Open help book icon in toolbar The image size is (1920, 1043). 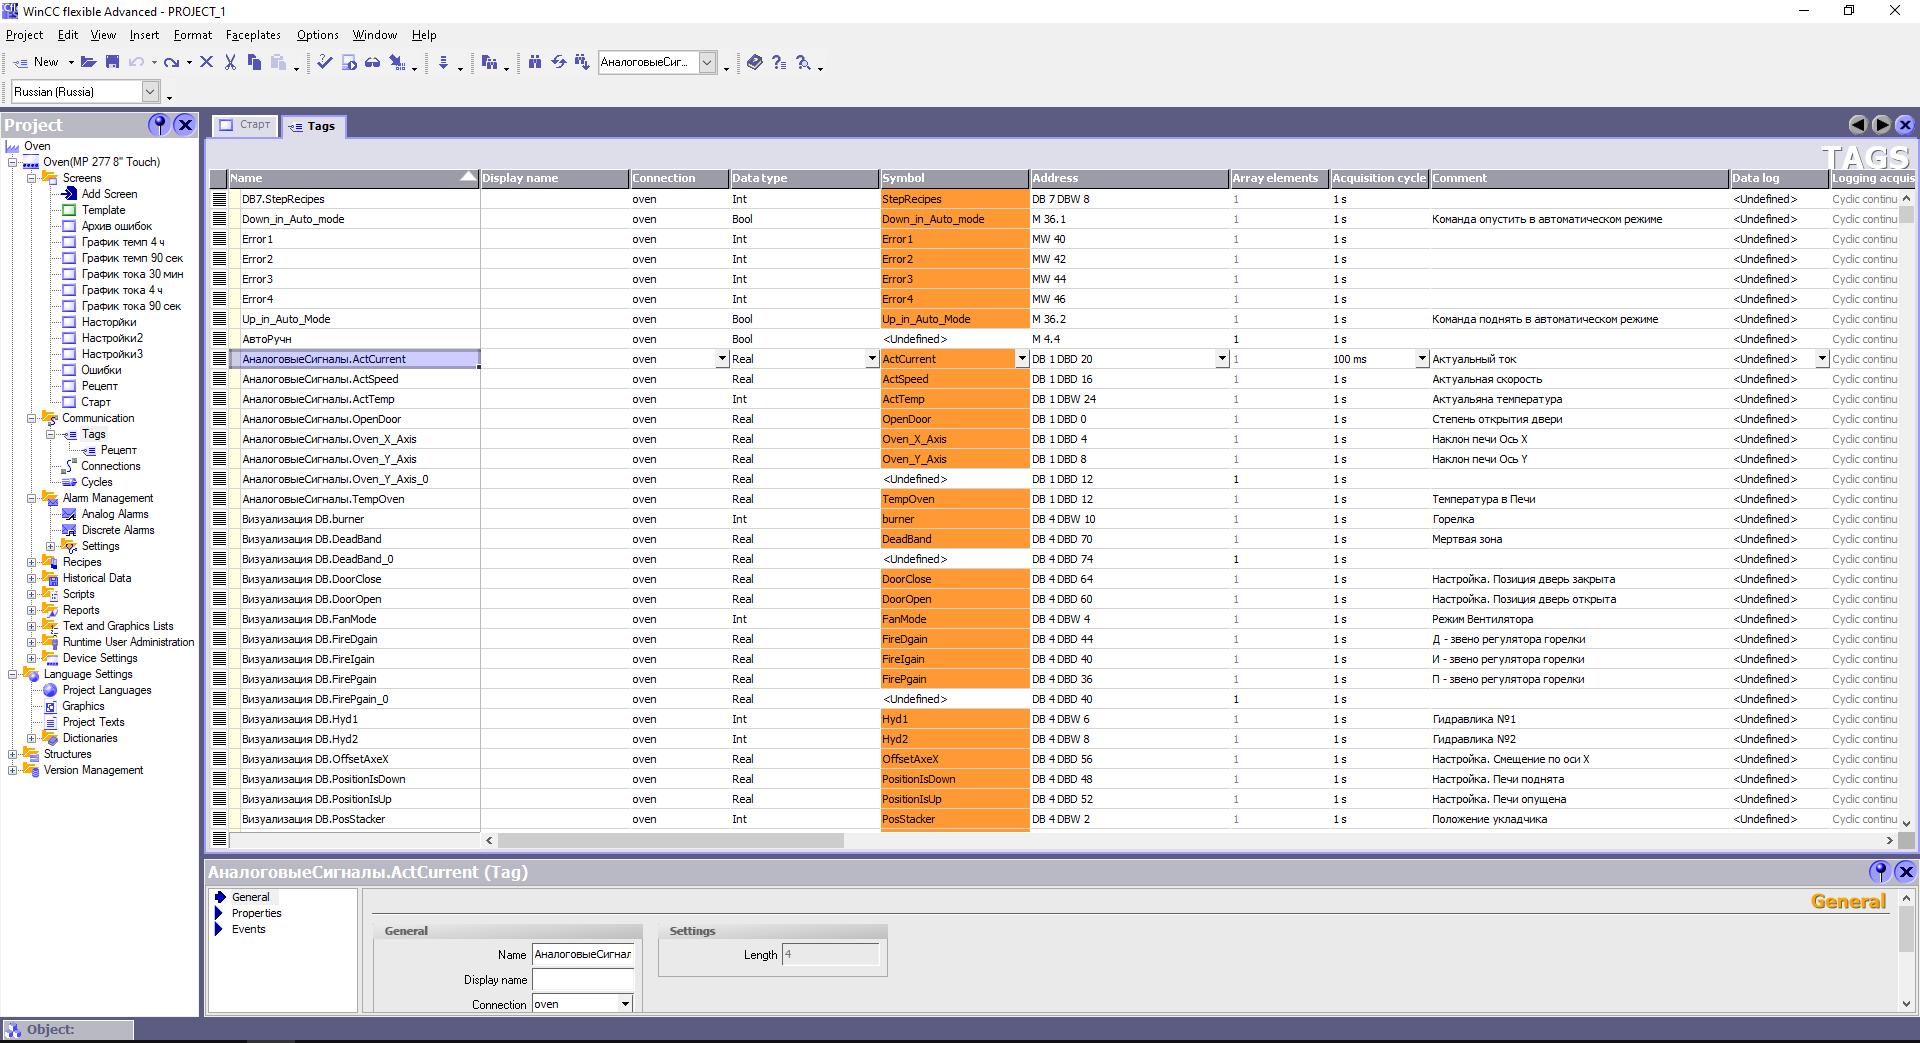point(755,62)
